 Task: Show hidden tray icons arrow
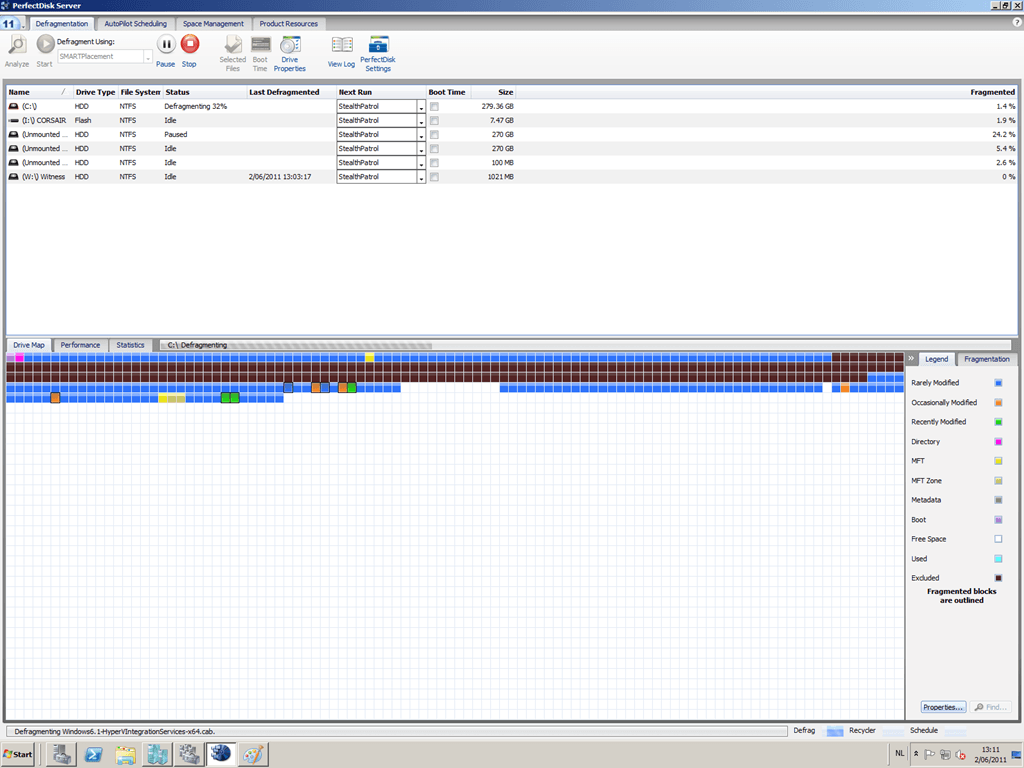(916, 754)
